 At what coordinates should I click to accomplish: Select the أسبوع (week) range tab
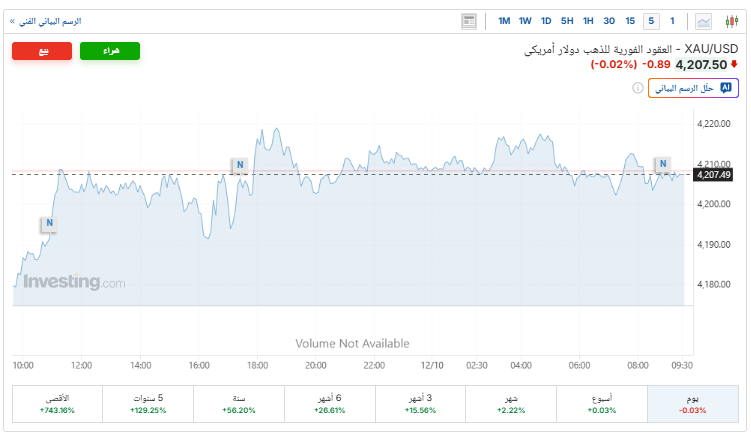(x=602, y=403)
